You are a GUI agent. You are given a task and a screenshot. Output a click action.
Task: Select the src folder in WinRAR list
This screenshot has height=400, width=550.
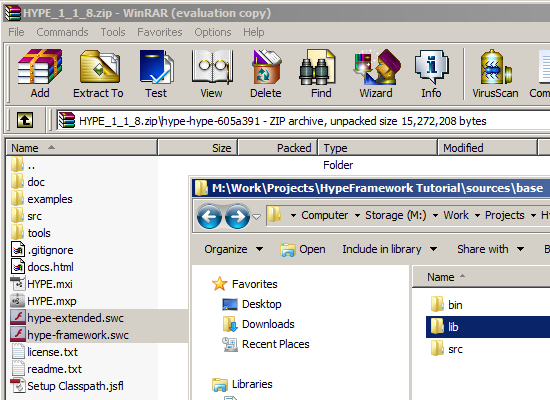(26, 216)
